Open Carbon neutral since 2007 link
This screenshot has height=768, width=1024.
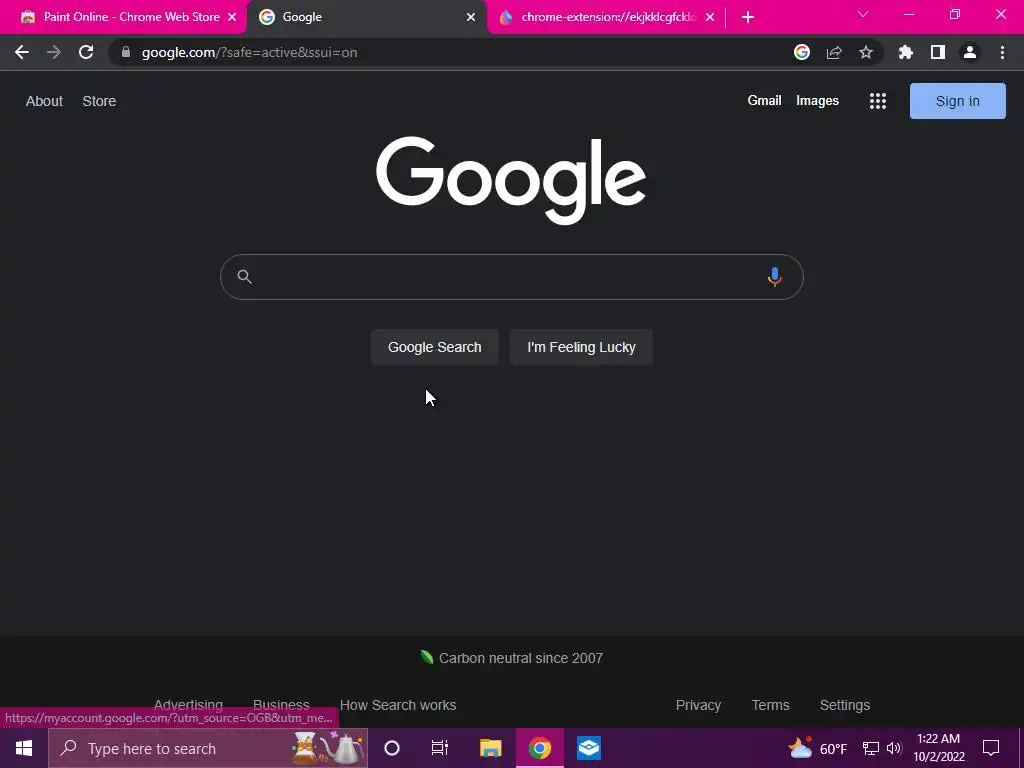[x=511, y=658]
